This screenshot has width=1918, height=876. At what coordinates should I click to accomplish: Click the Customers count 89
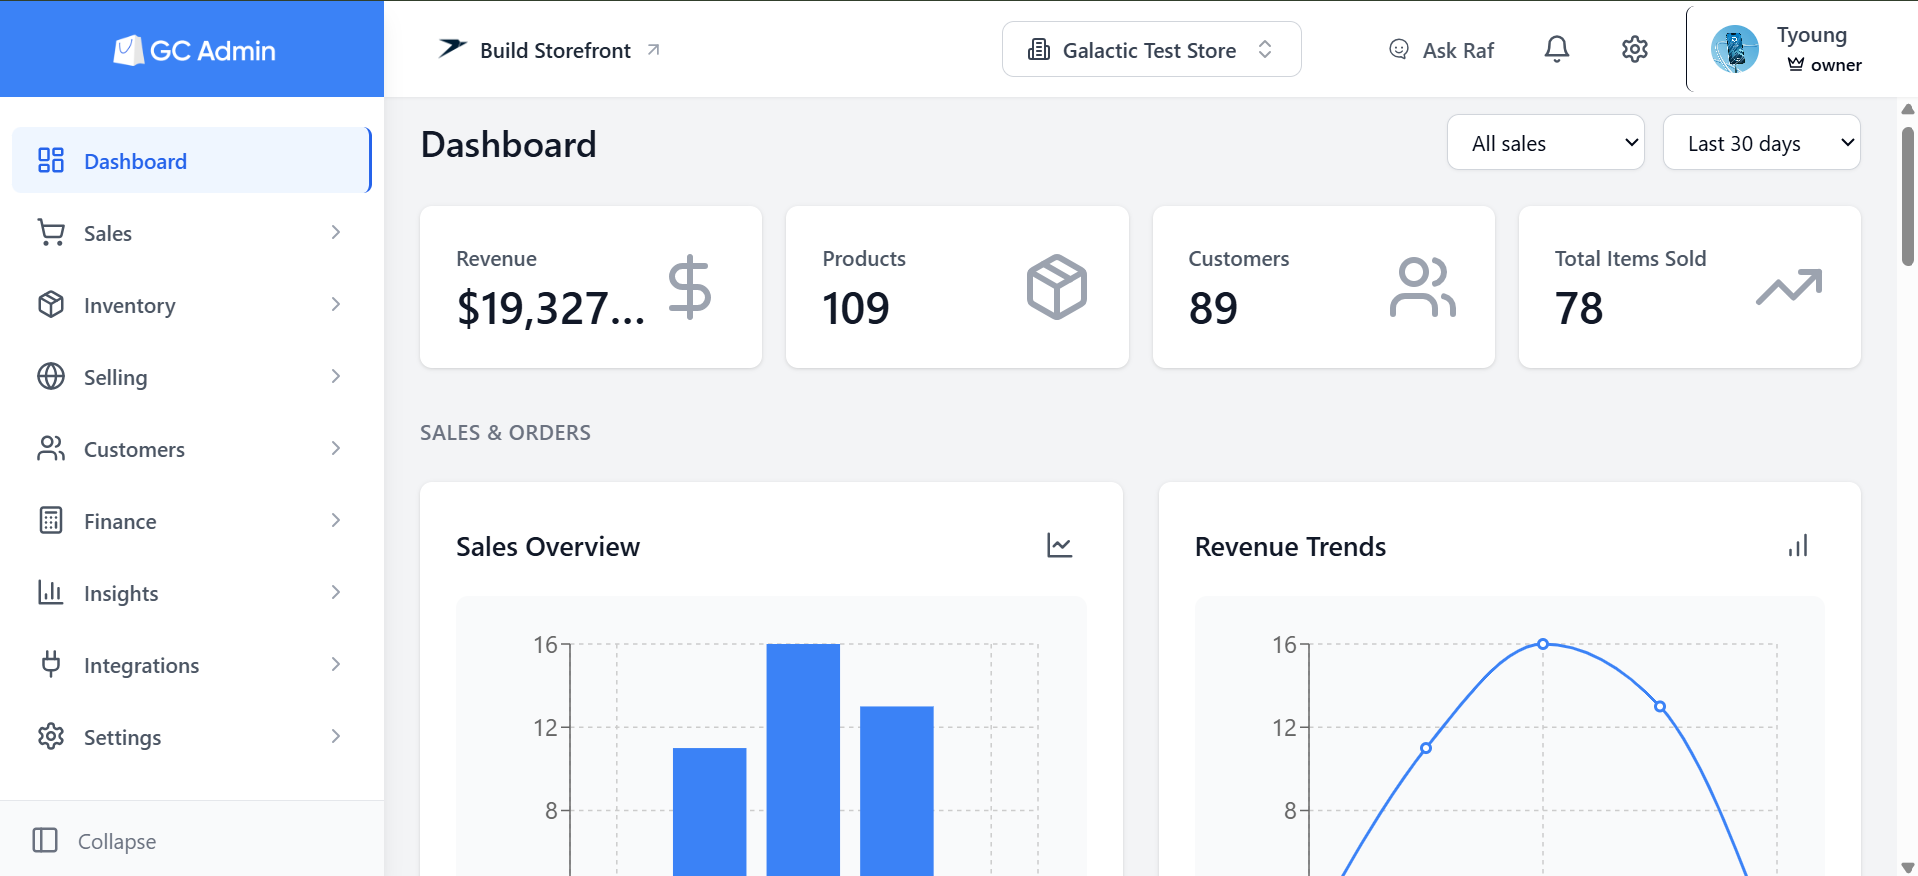click(1213, 308)
